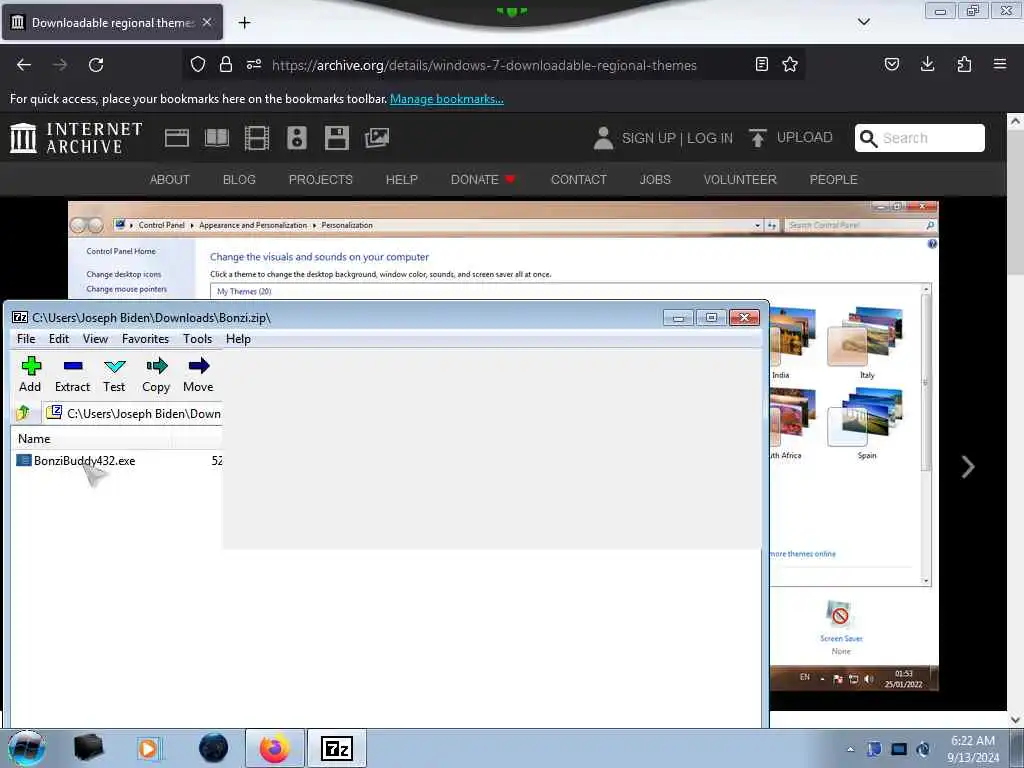Open the 7-Zip Favorites menu
1024x768 pixels.
pyautogui.click(x=145, y=339)
